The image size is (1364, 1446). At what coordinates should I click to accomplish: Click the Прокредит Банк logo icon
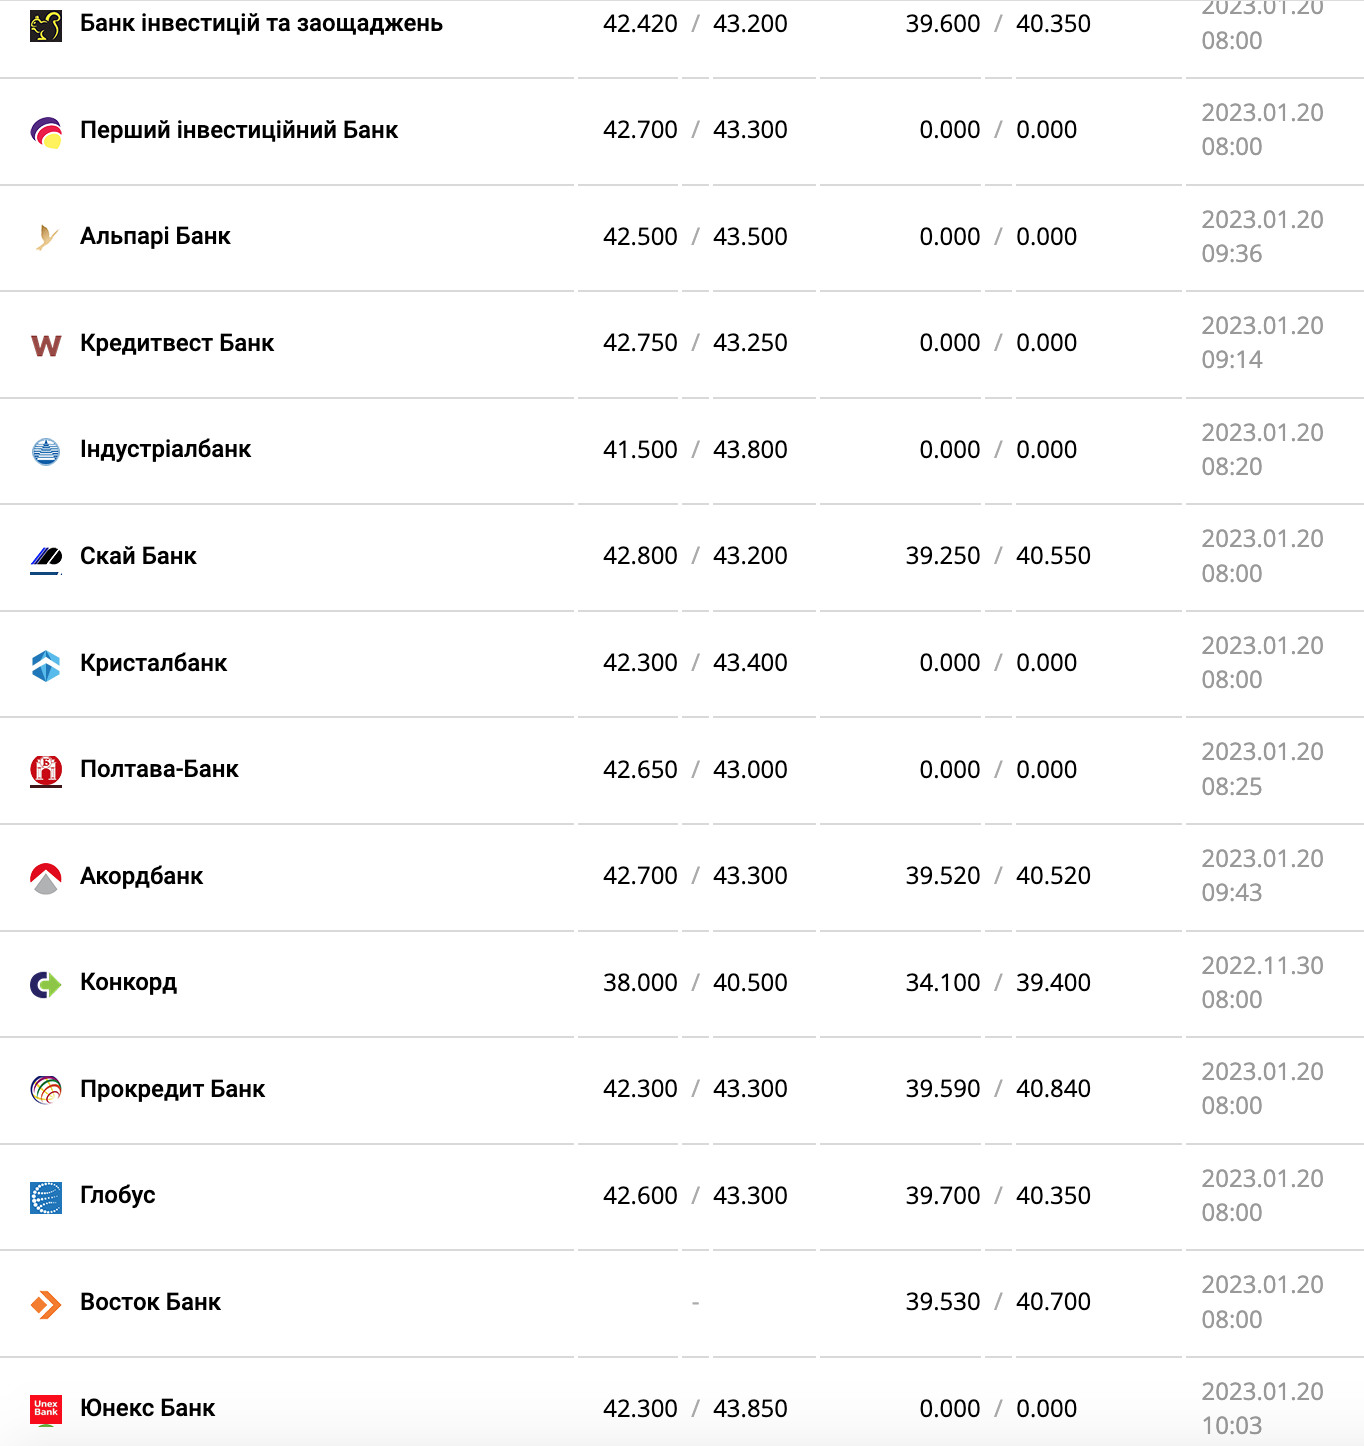[46, 1089]
